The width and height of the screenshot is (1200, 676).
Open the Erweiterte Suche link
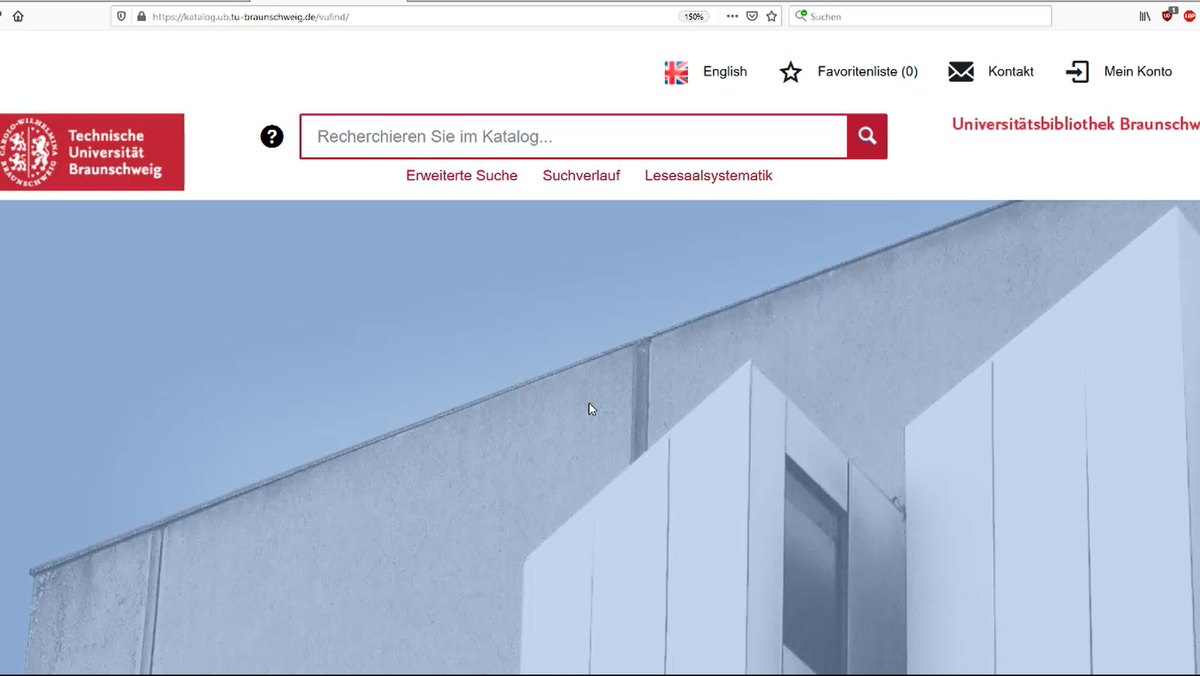(x=462, y=176)
